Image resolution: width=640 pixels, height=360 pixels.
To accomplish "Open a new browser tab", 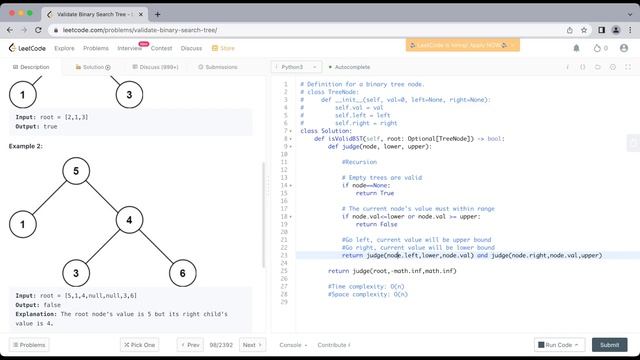I will tap(158, 14).
